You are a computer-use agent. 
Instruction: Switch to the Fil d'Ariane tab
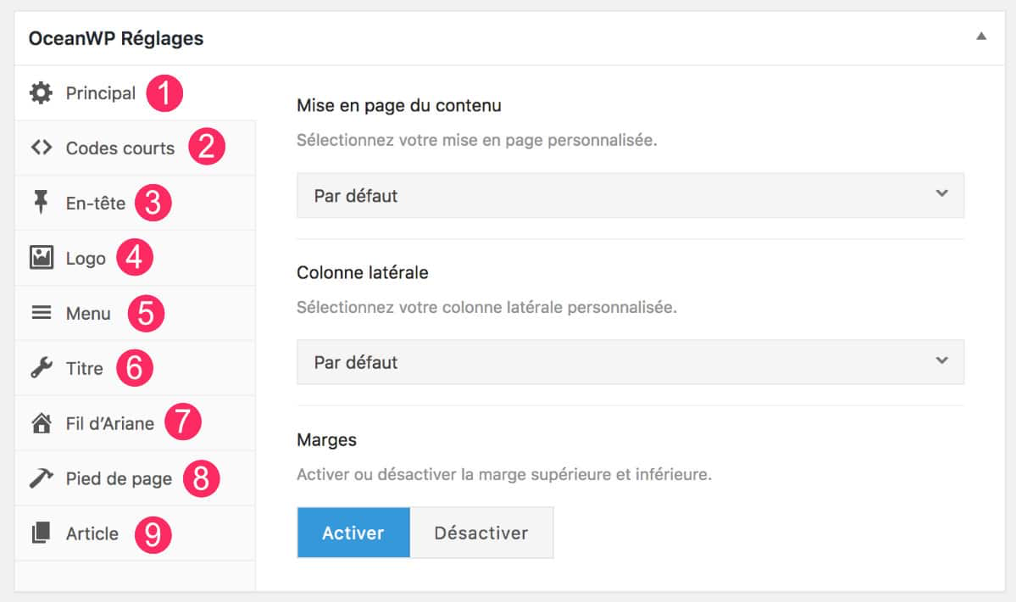pos(135,423)
